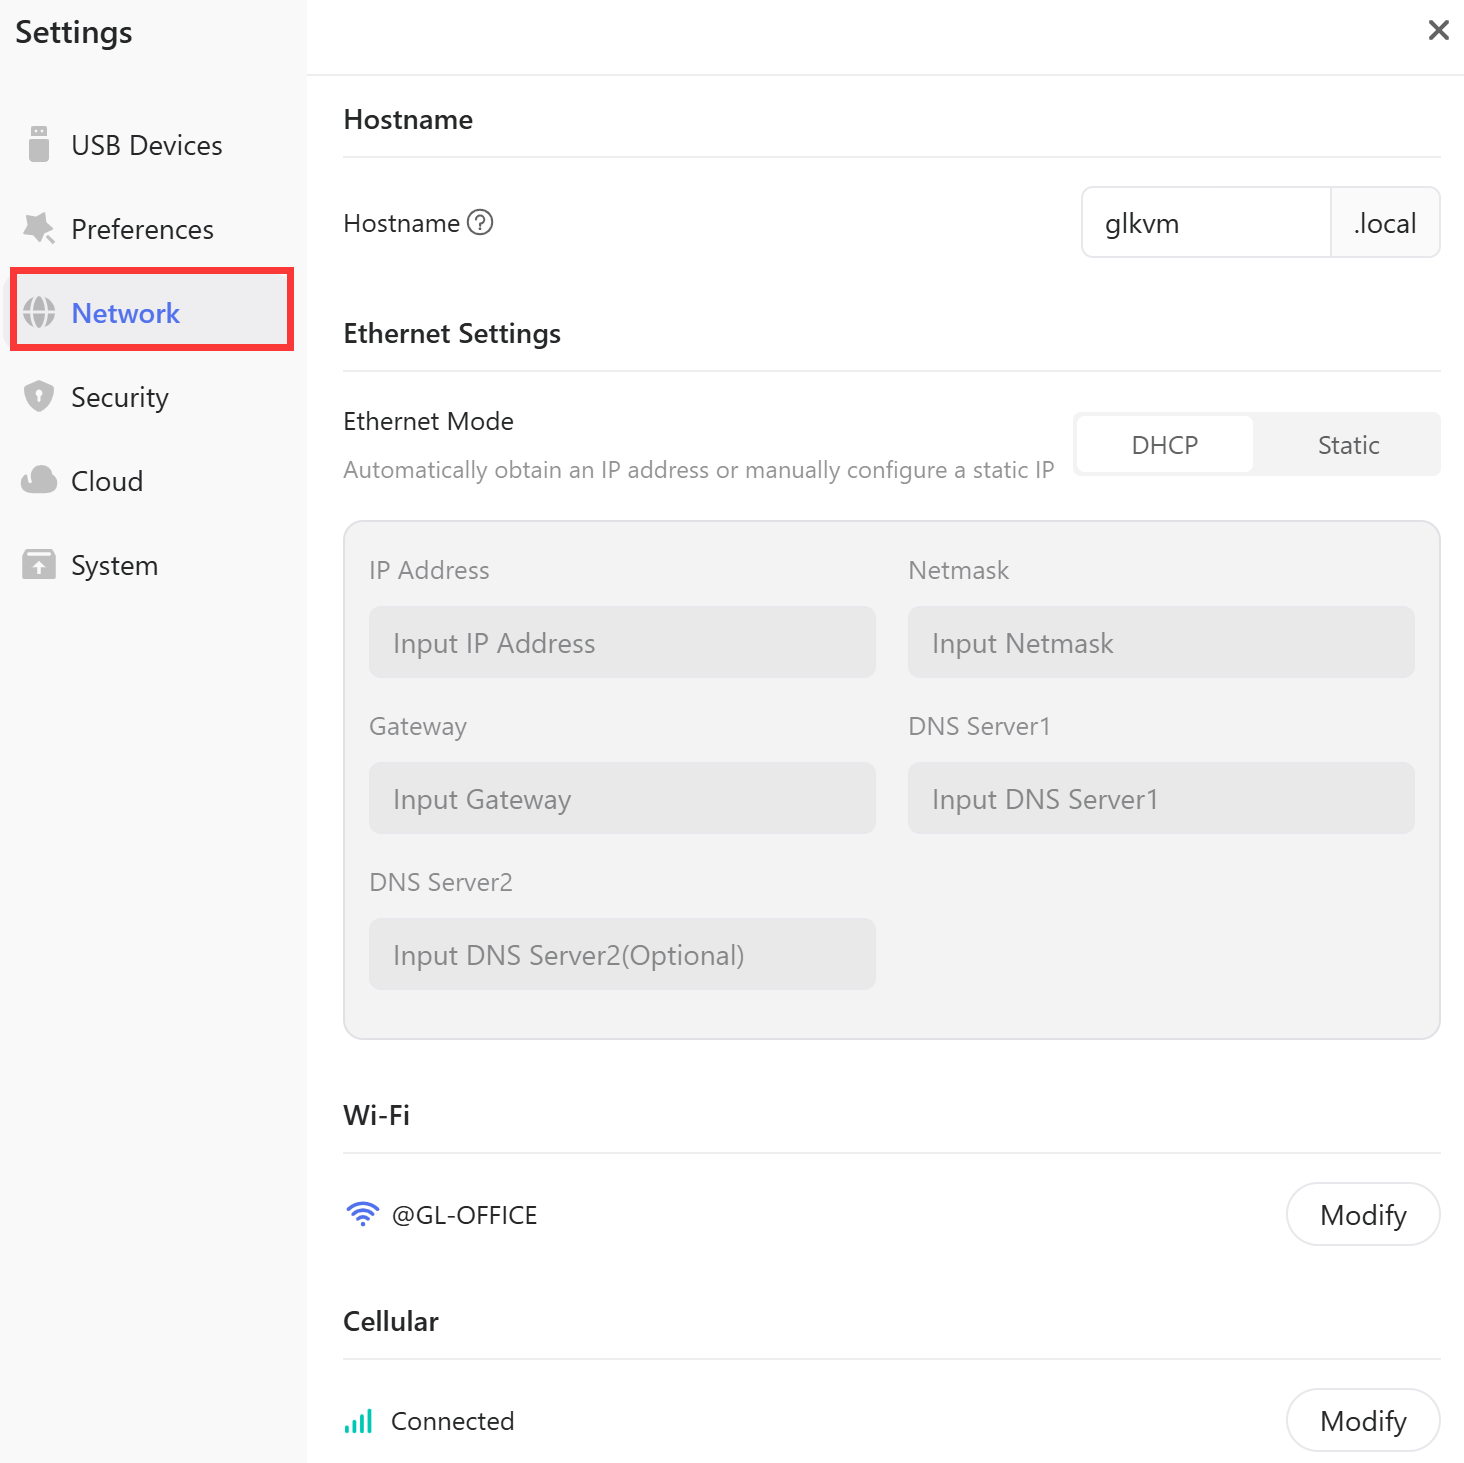
Task: Click the Cloud icon in sidebar
Action: [39, 480]
